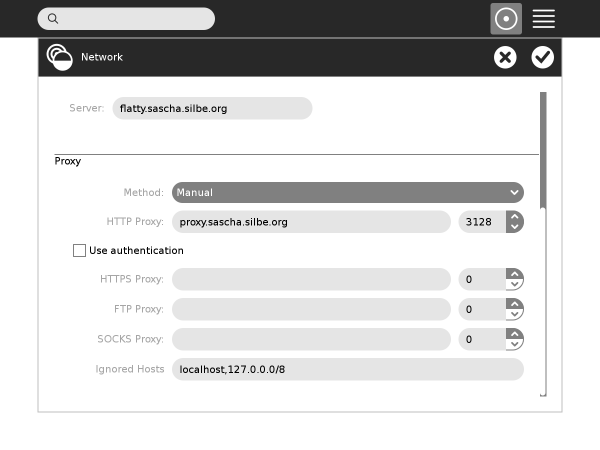Edit the Ignored Hosts field
The width and height of the screenshot is (600, 450).
pyautogui.click(x=347, y=370)
